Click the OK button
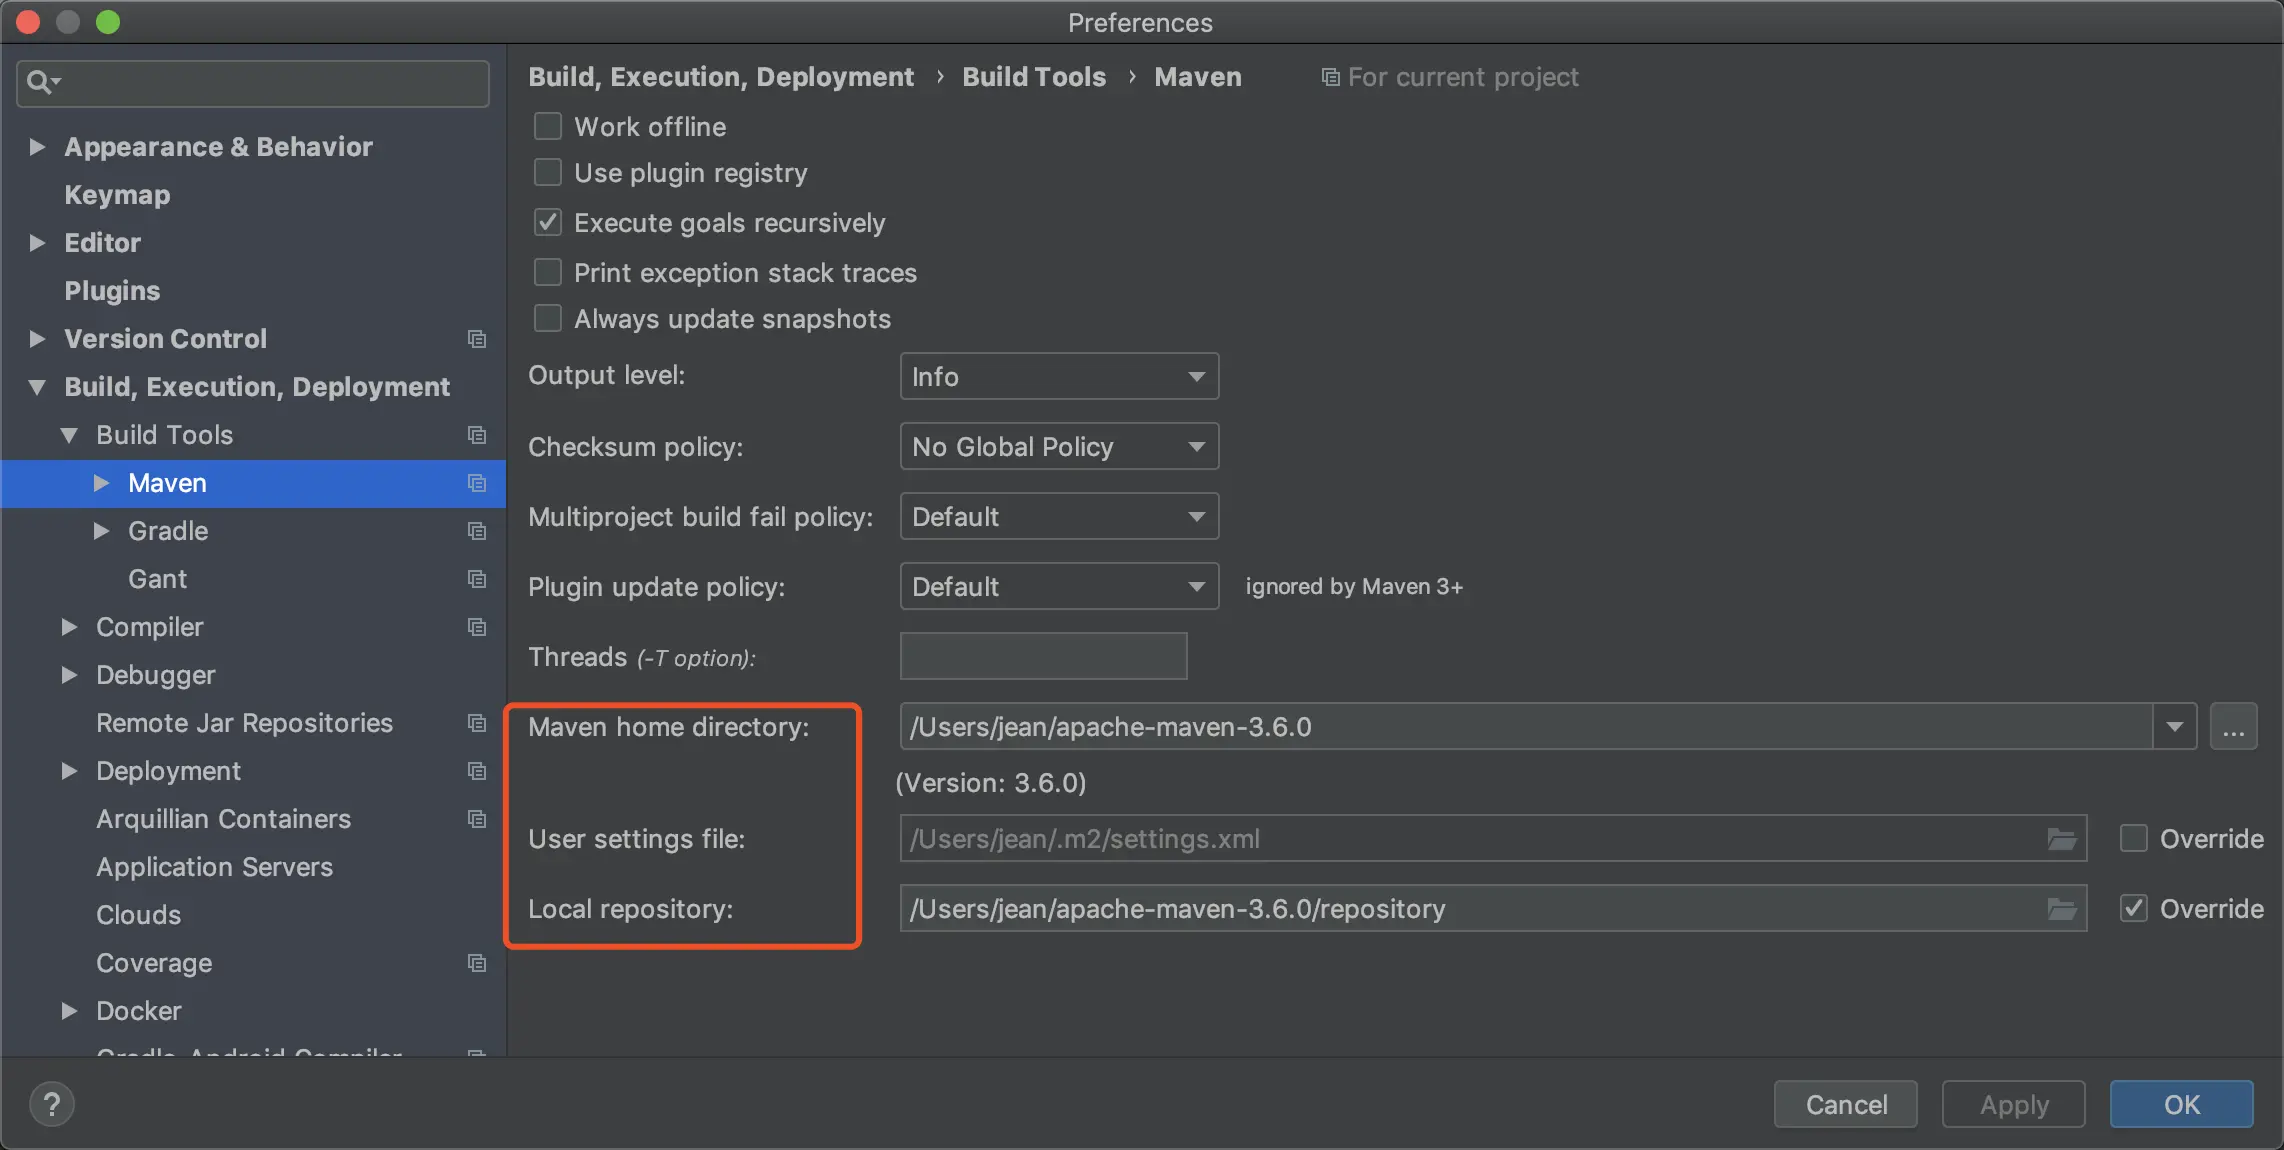The image size is (2284, 1150). pyautogui.click(x=2181, y=1104)
